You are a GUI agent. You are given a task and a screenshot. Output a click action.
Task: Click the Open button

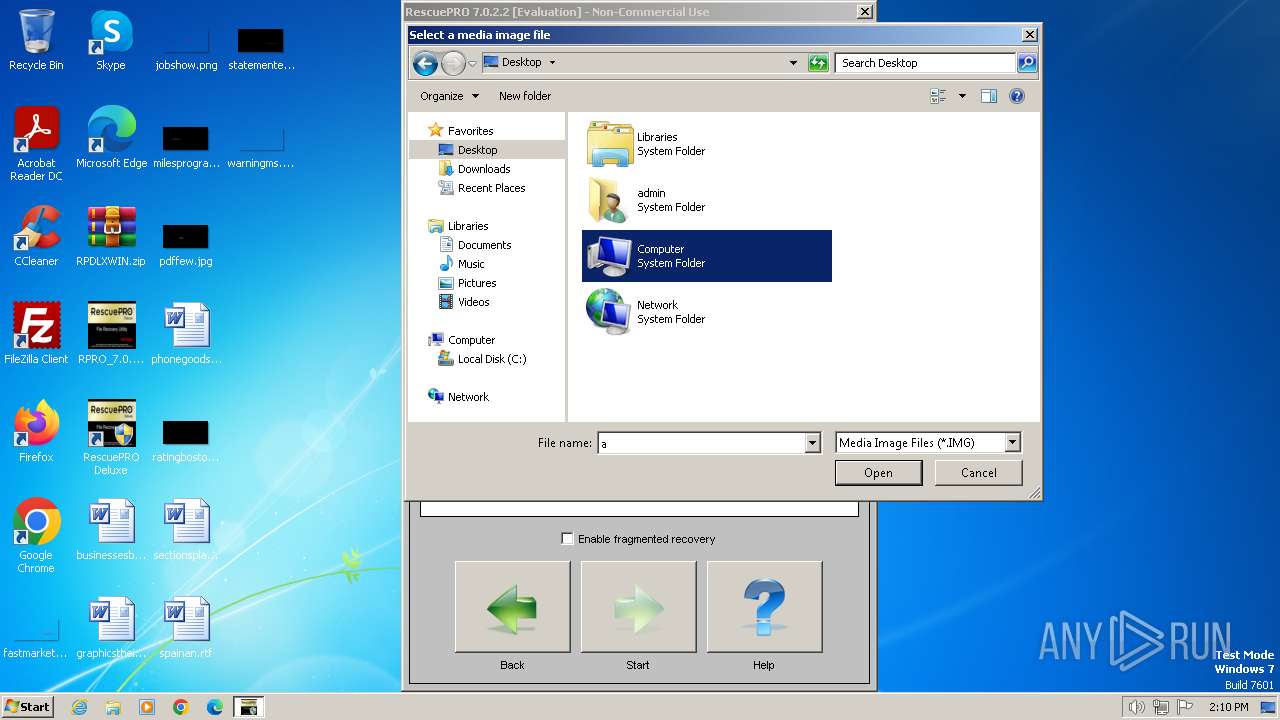[x=878, y=473]
